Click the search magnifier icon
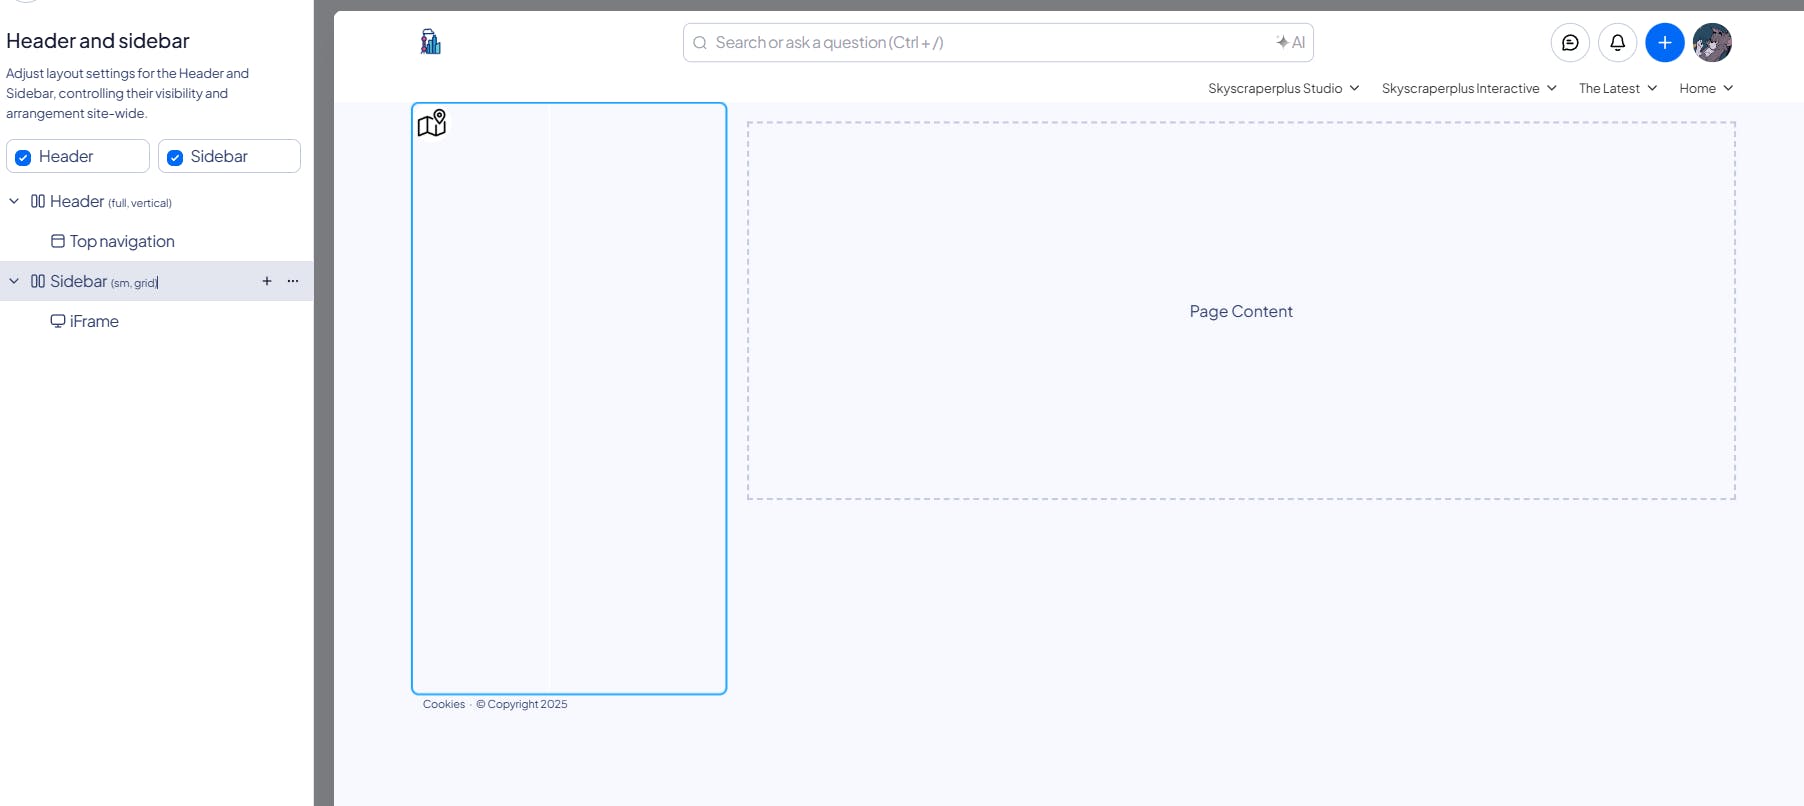Image resolution: width=1804 pixels, height=806 pixels. click(x=700, y=43)
